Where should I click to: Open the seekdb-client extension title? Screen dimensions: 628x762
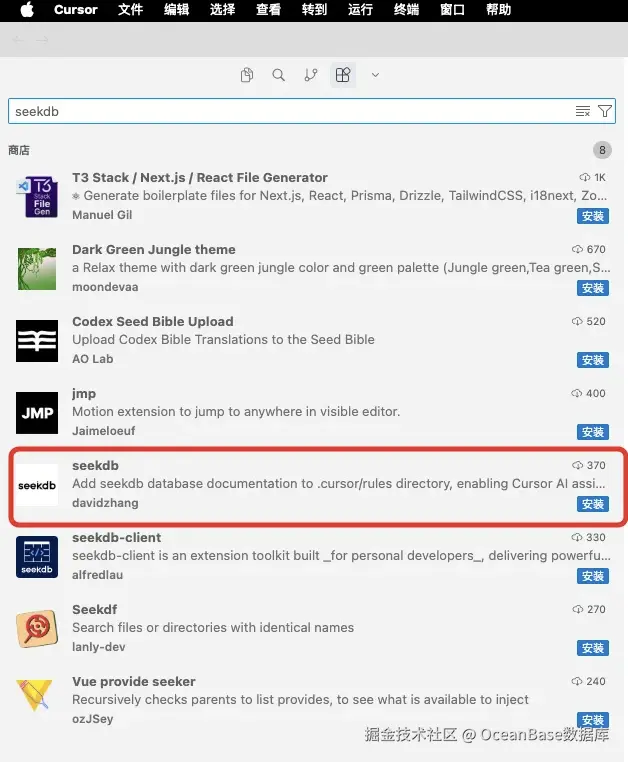point(117,537)
